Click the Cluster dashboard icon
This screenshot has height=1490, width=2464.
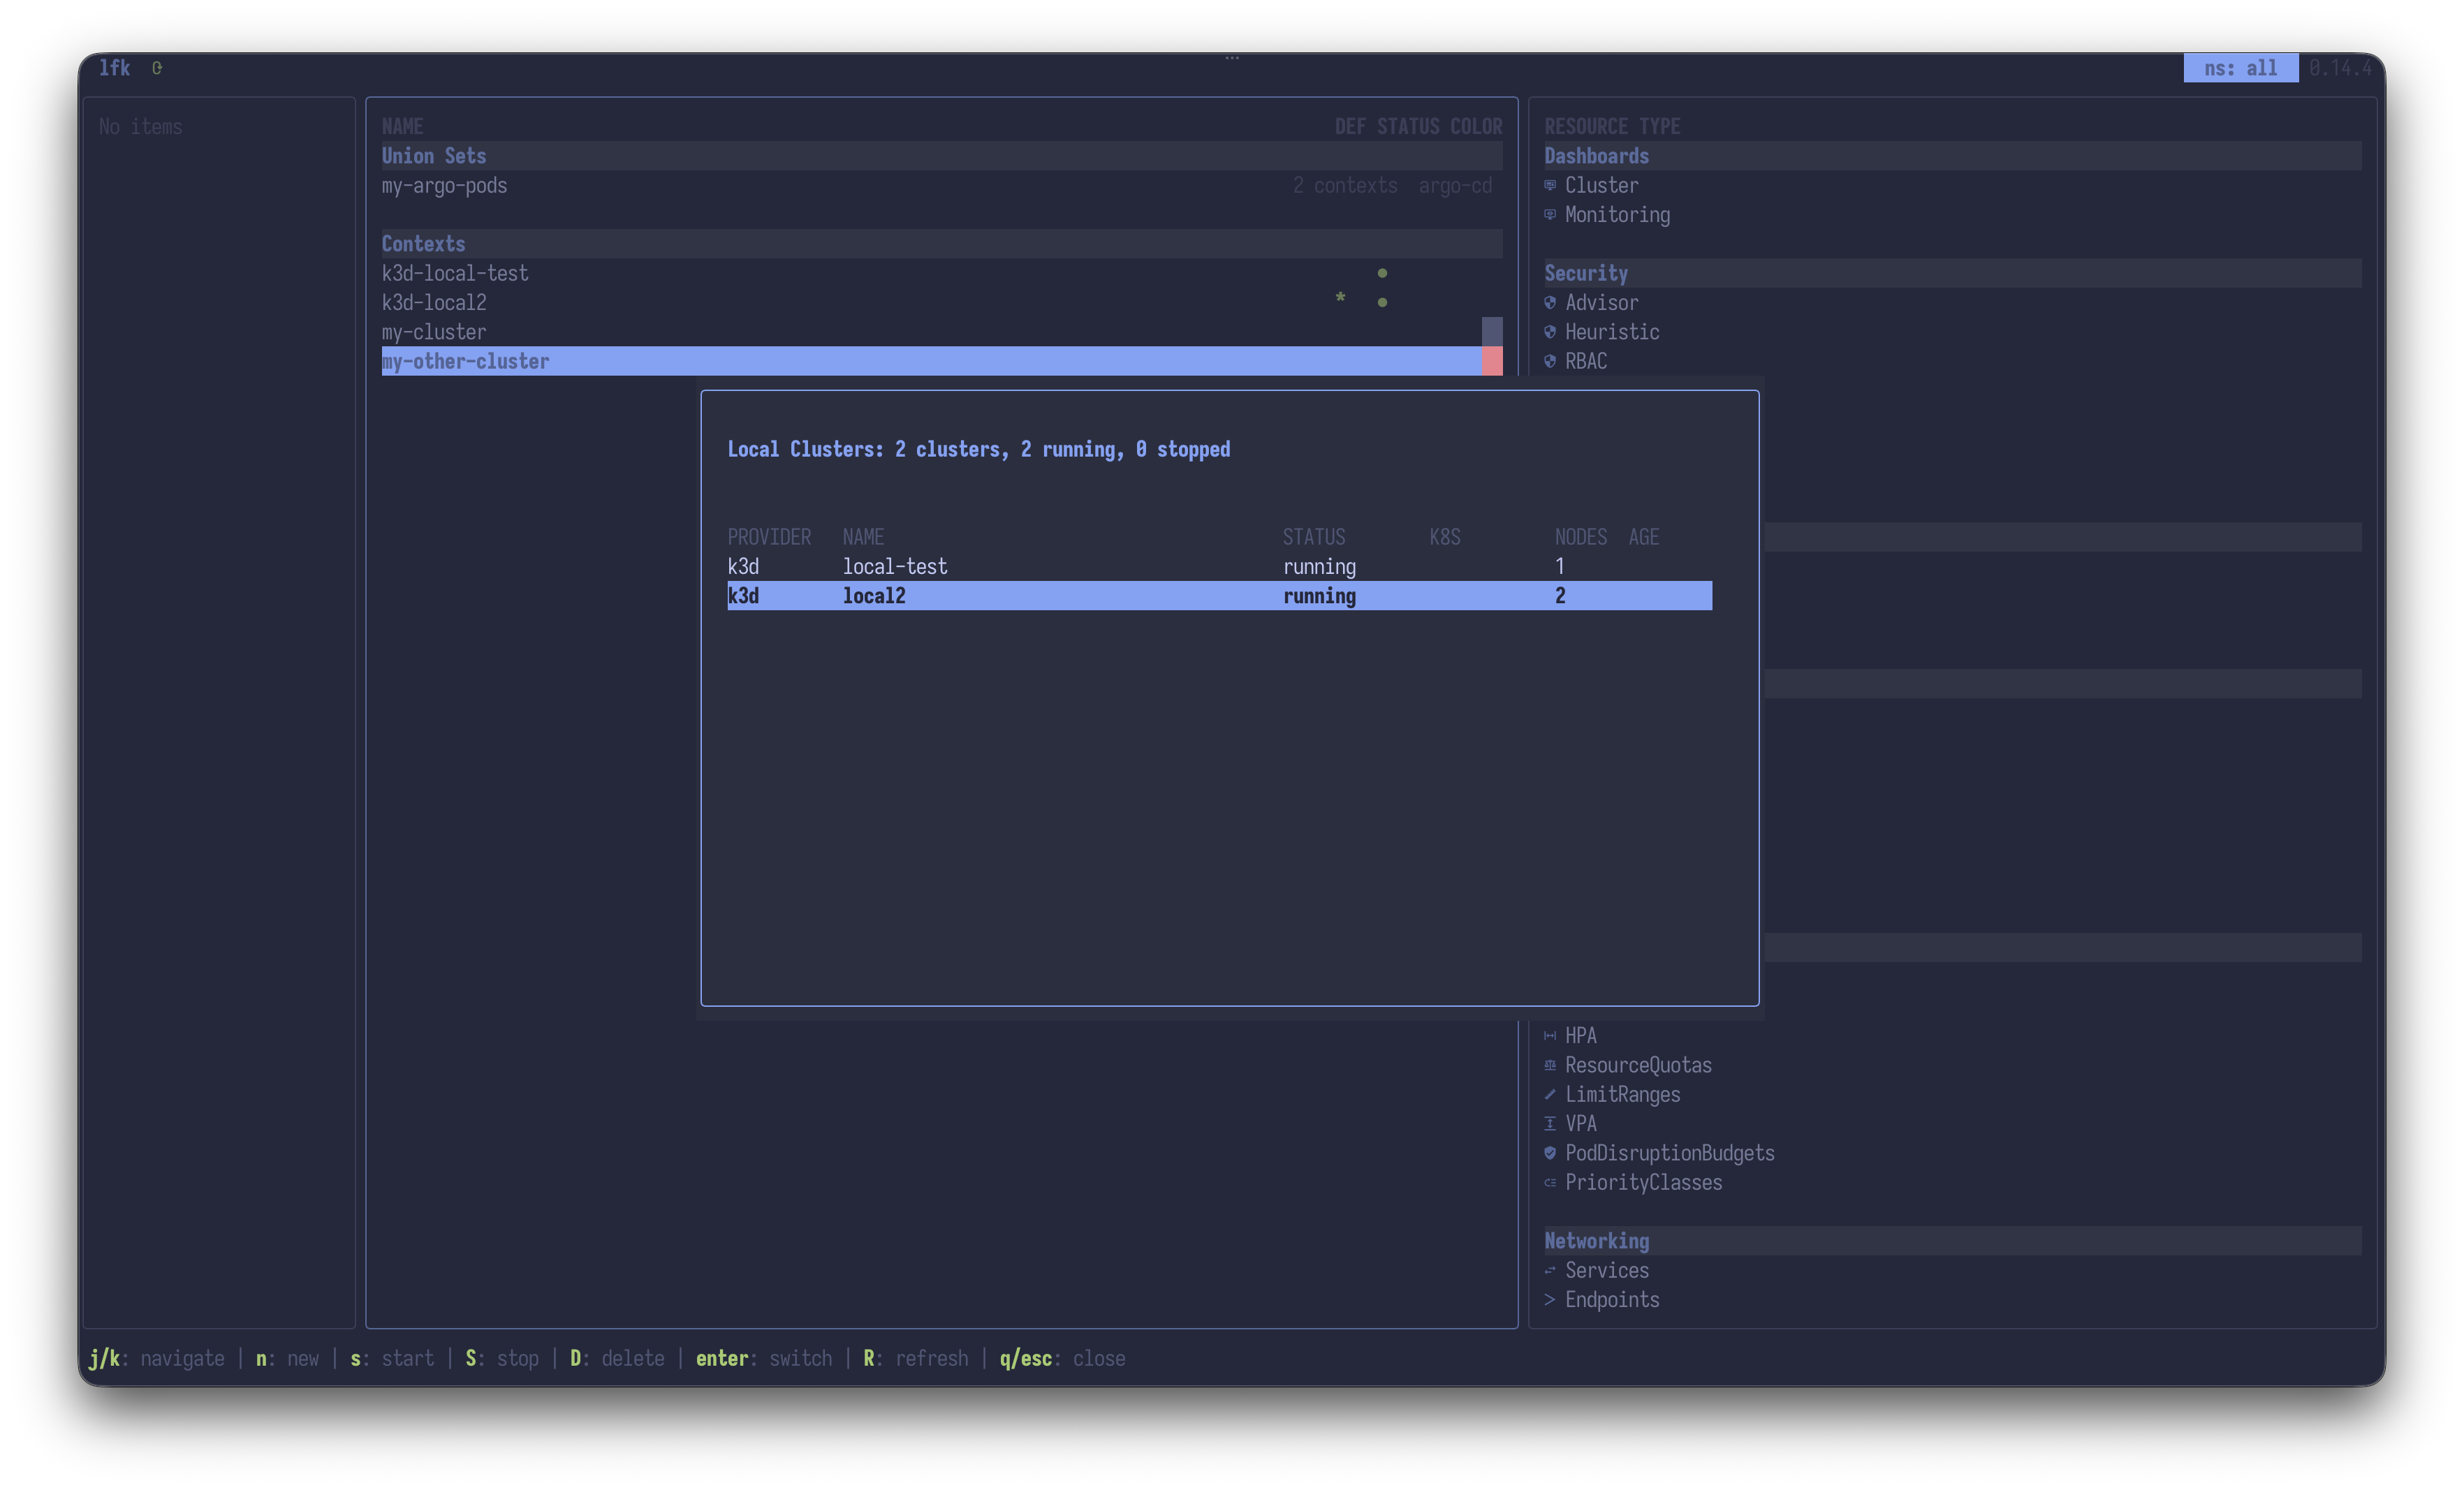(1550, 185)
